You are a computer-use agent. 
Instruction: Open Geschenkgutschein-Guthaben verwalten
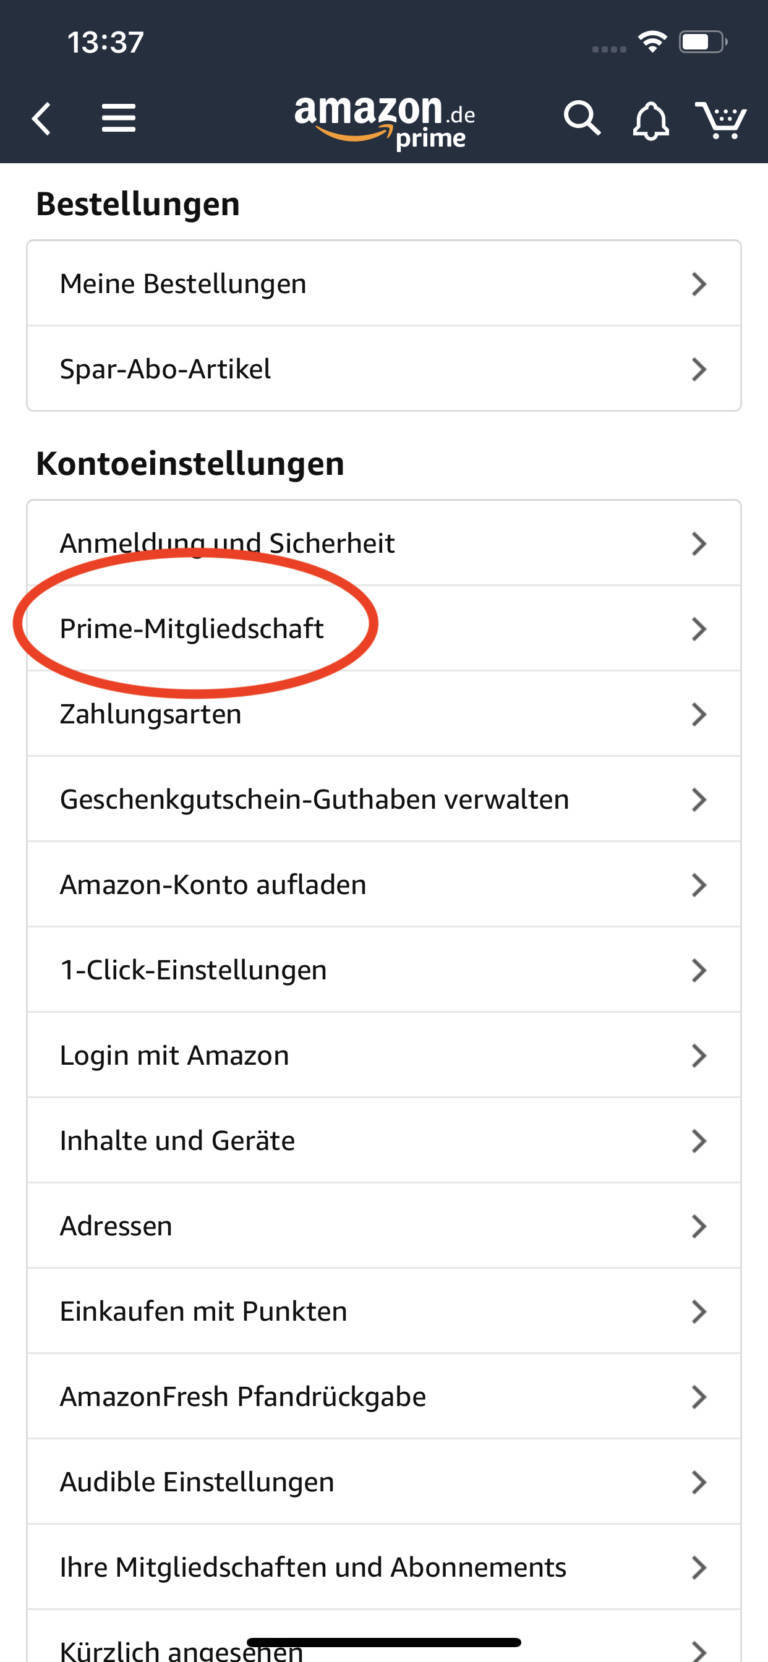coord(383,800)
